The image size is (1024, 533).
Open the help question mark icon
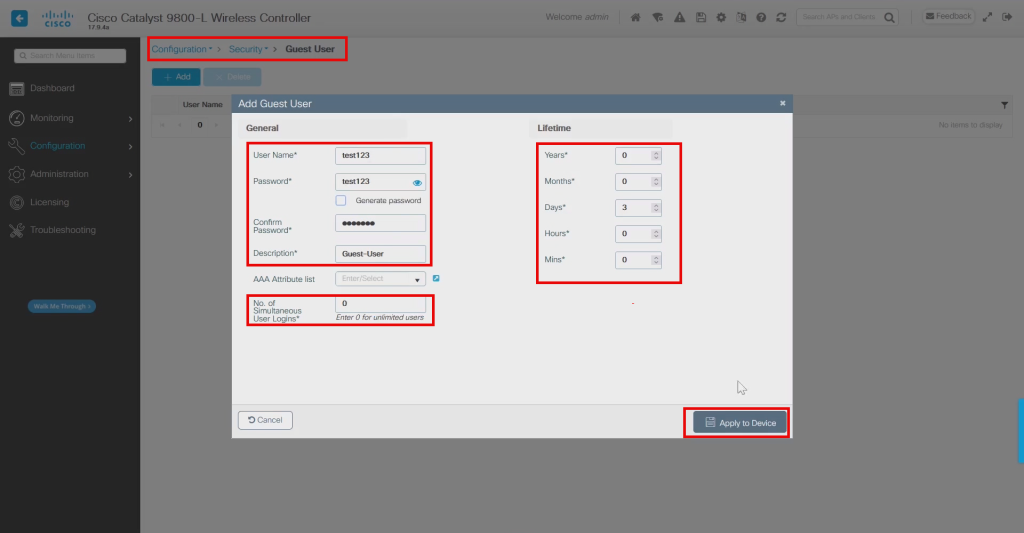(x=761, y=18)
